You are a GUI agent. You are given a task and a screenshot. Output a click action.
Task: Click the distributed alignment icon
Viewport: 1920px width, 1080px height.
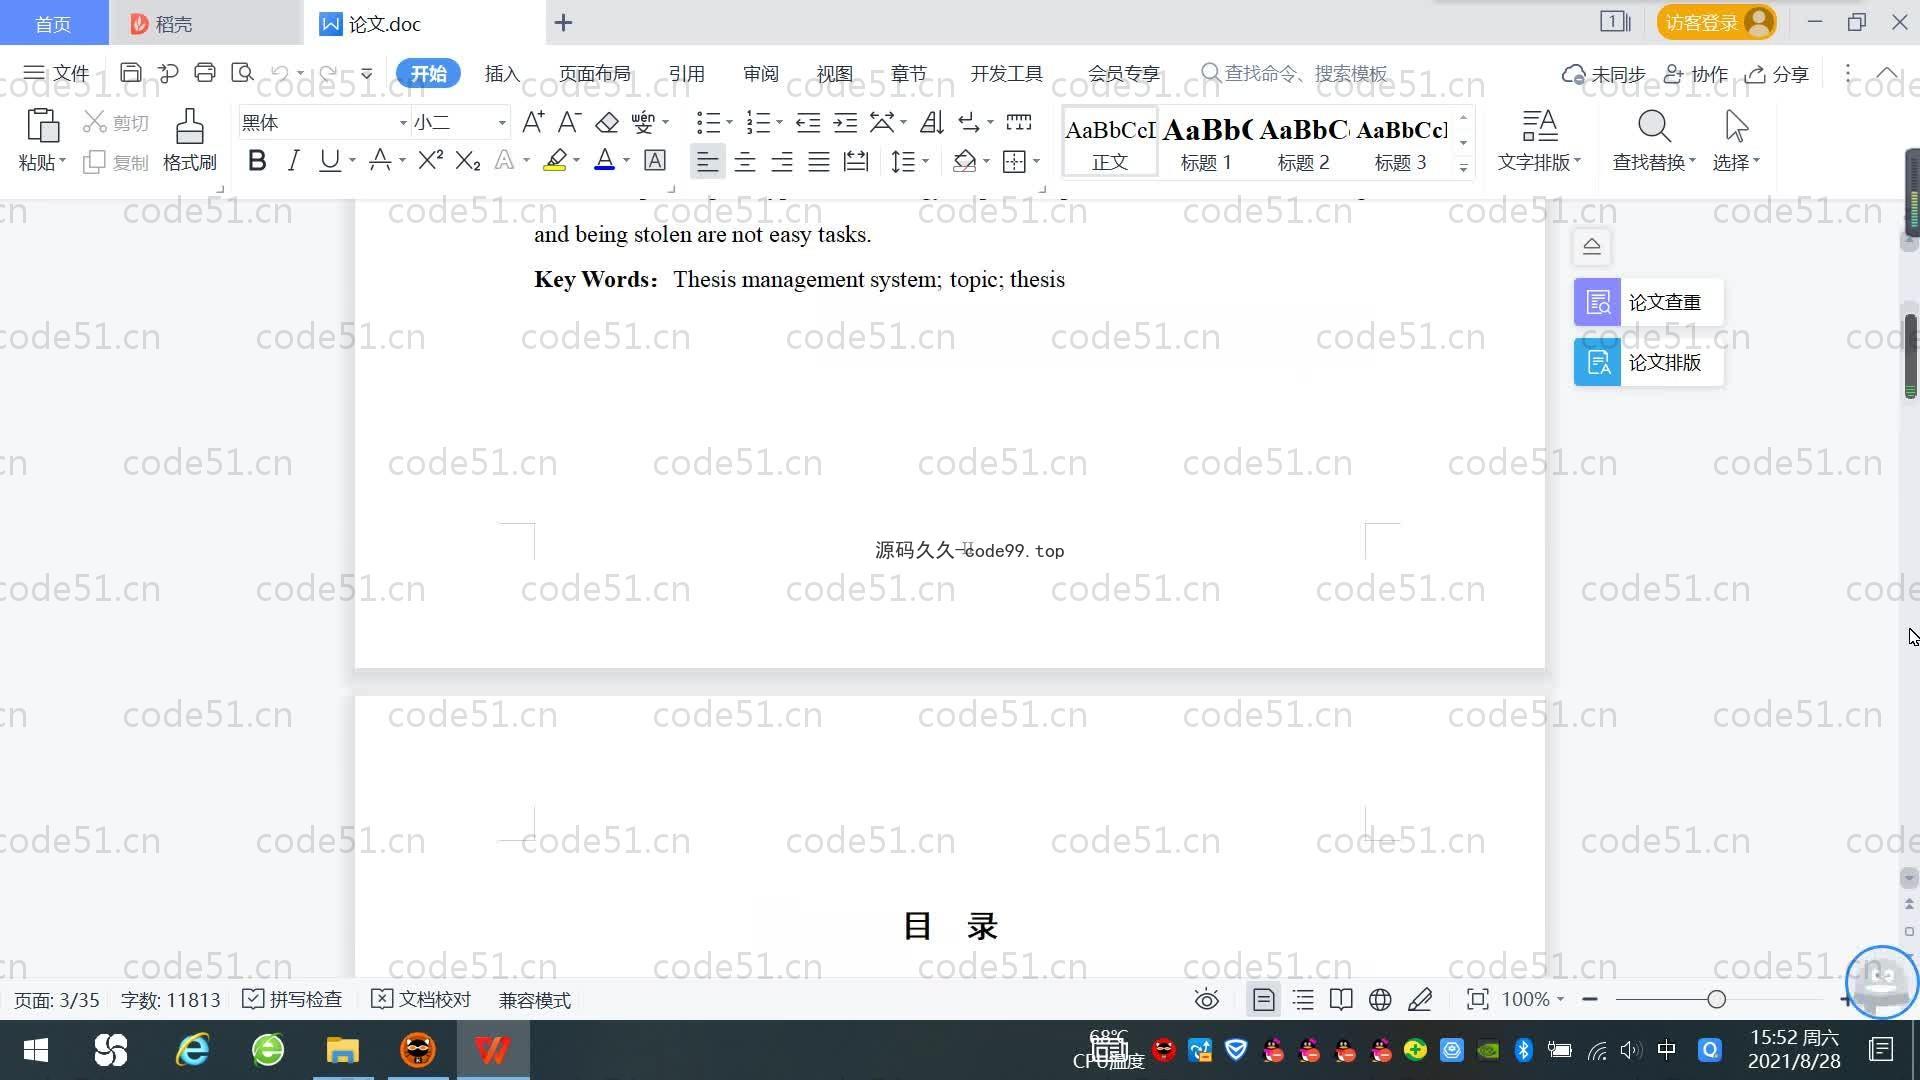856,161
